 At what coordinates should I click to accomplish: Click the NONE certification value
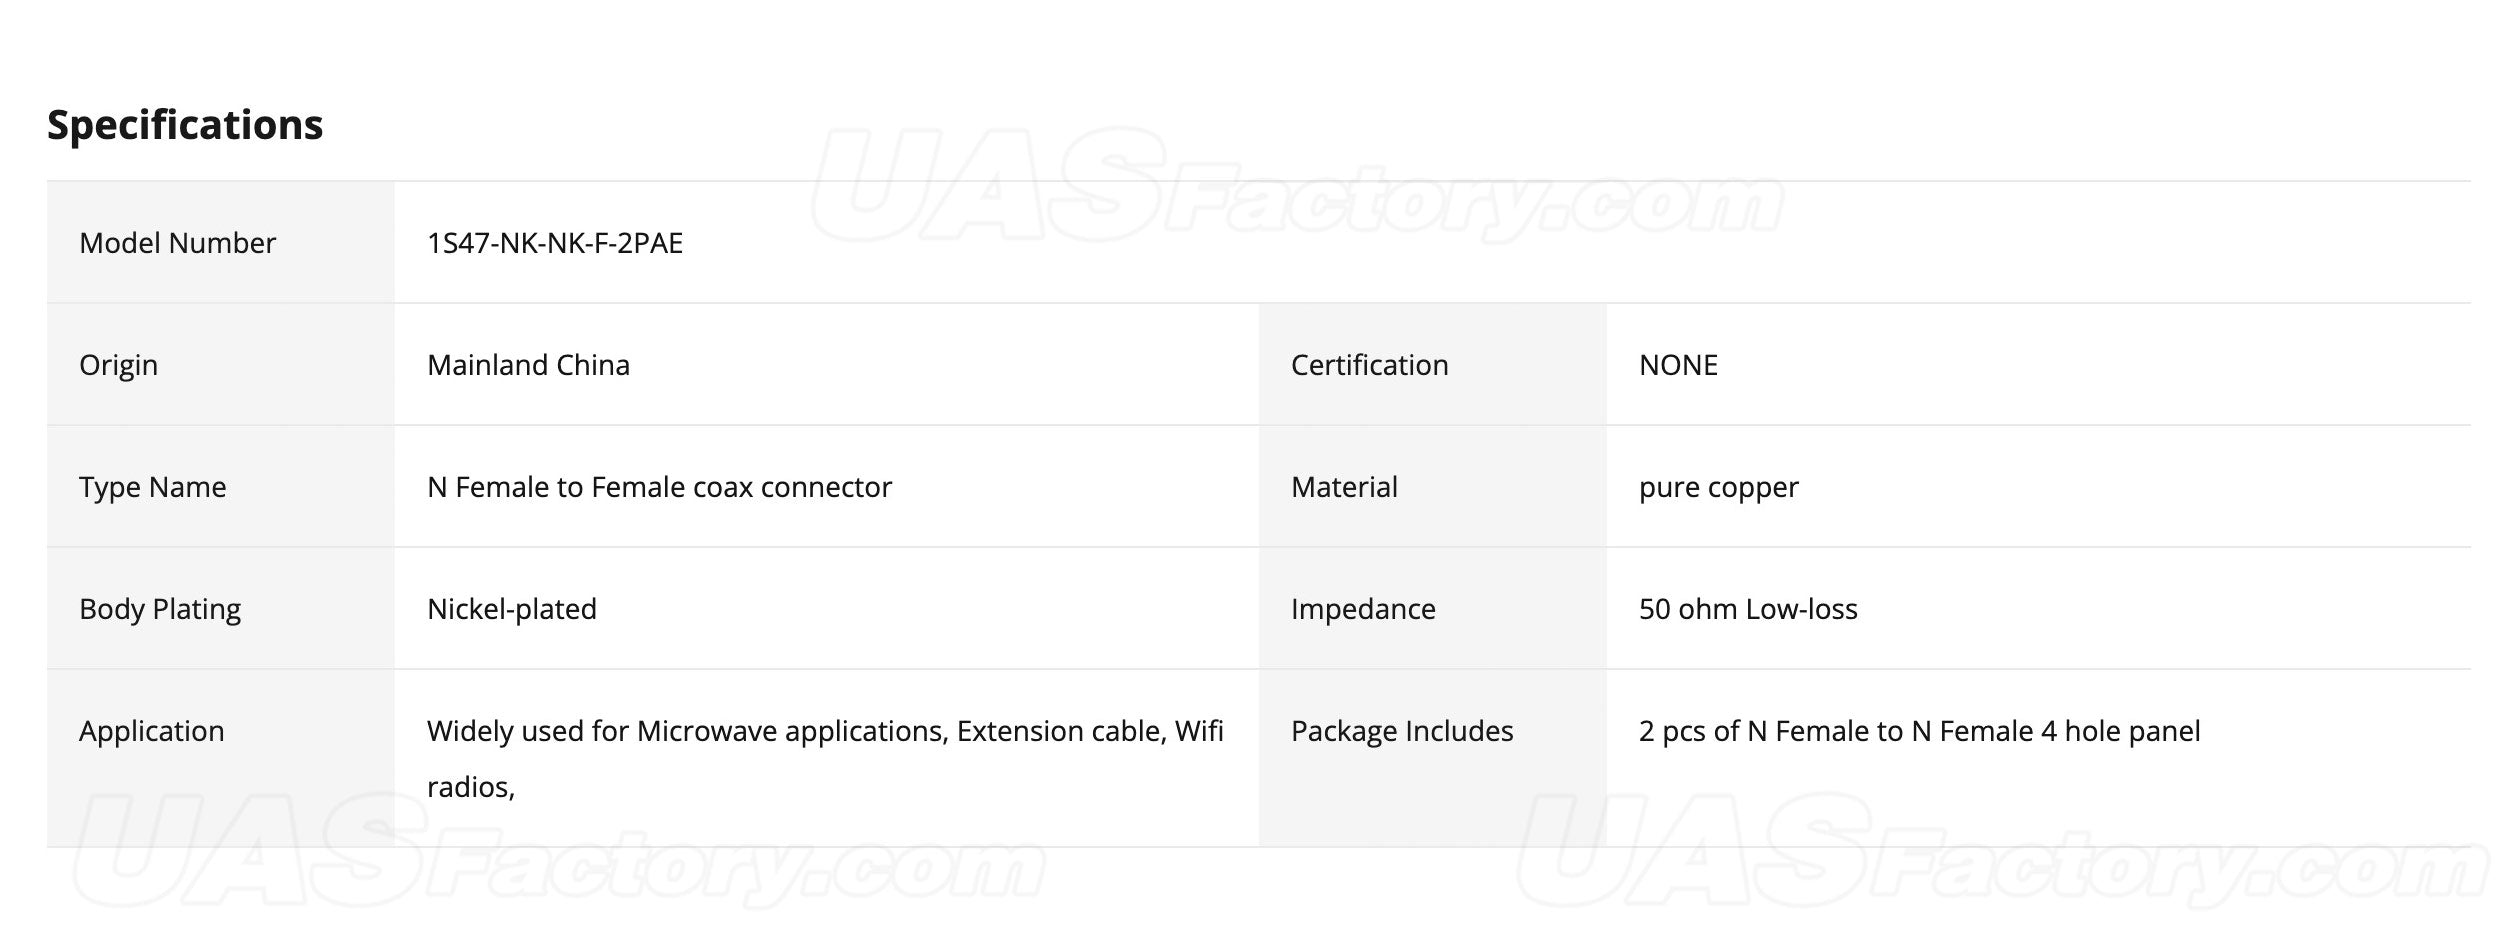click(x=1678, y=365)
